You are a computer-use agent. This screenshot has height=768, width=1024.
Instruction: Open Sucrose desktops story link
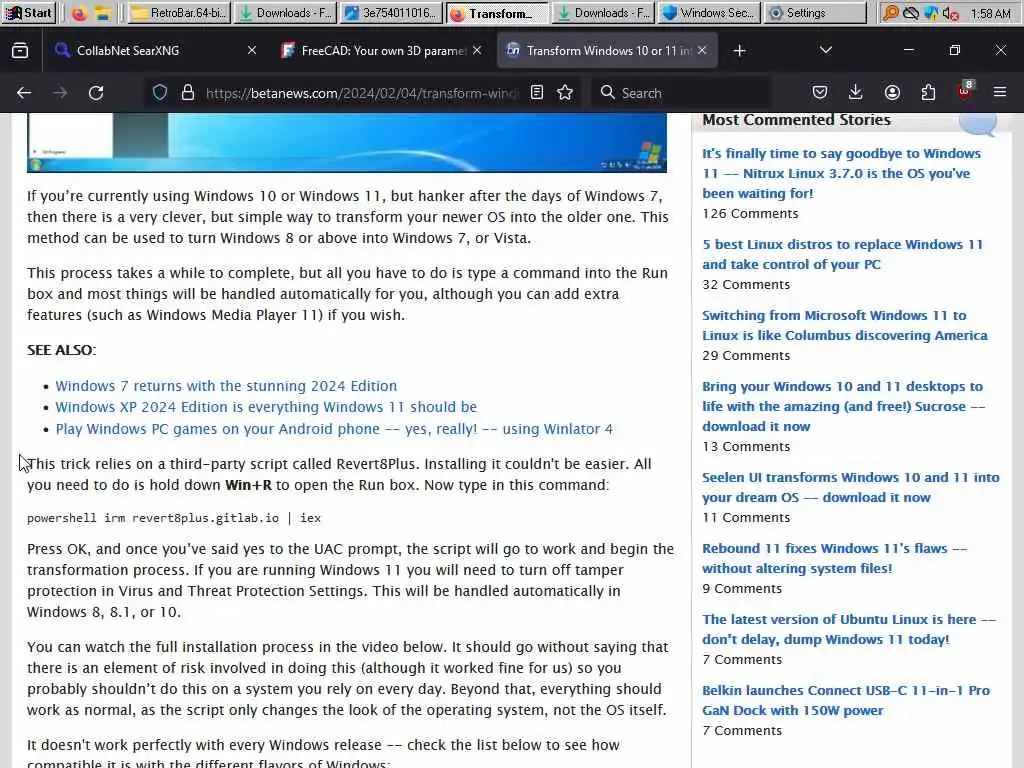click(843, 406)
